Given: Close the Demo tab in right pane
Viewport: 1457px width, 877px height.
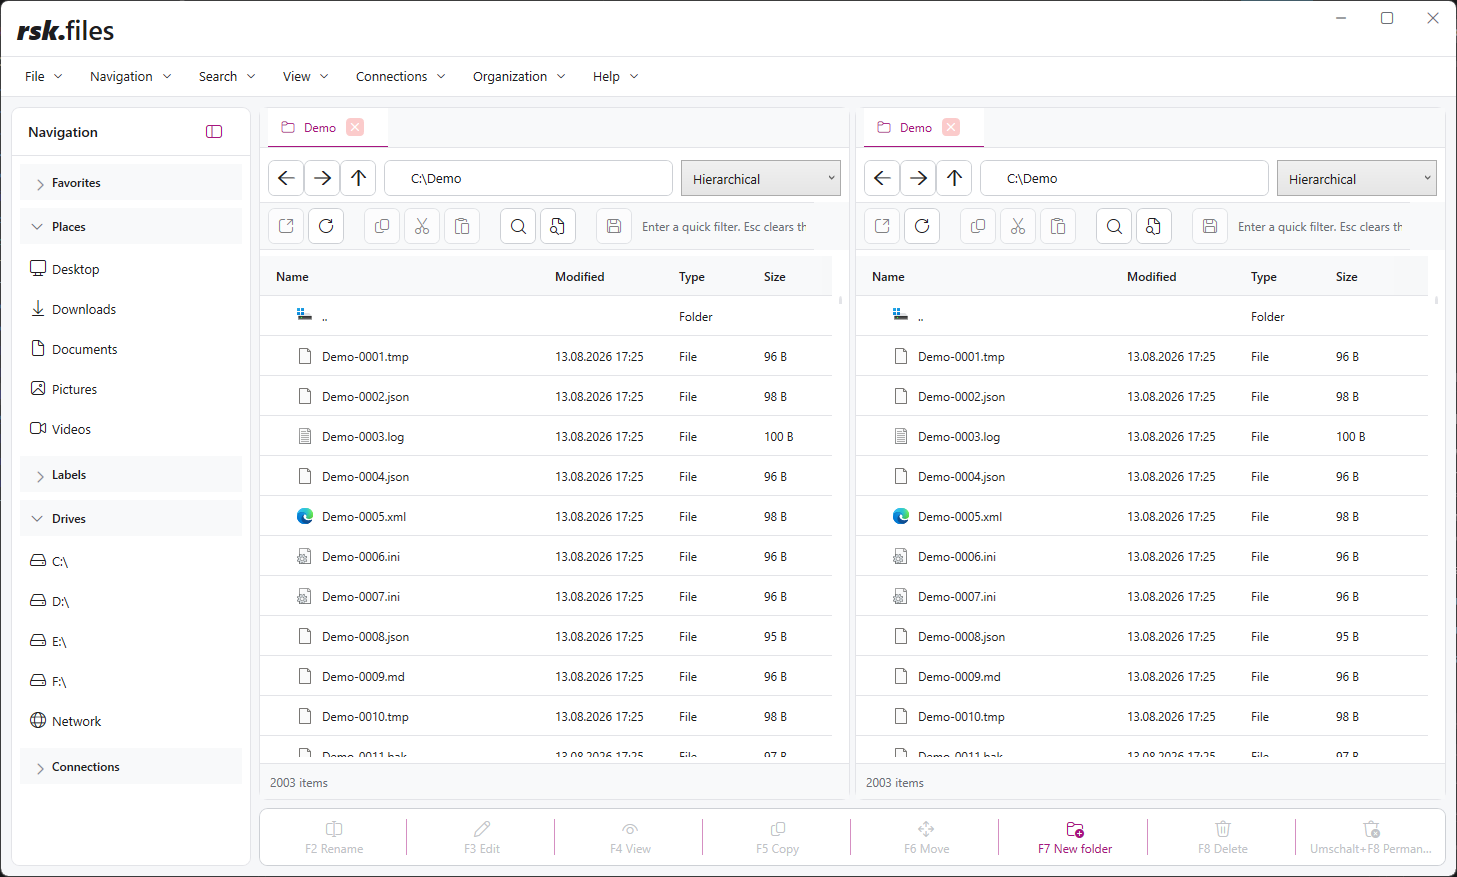Looking at the screenshot, I should tap(951, 127).
